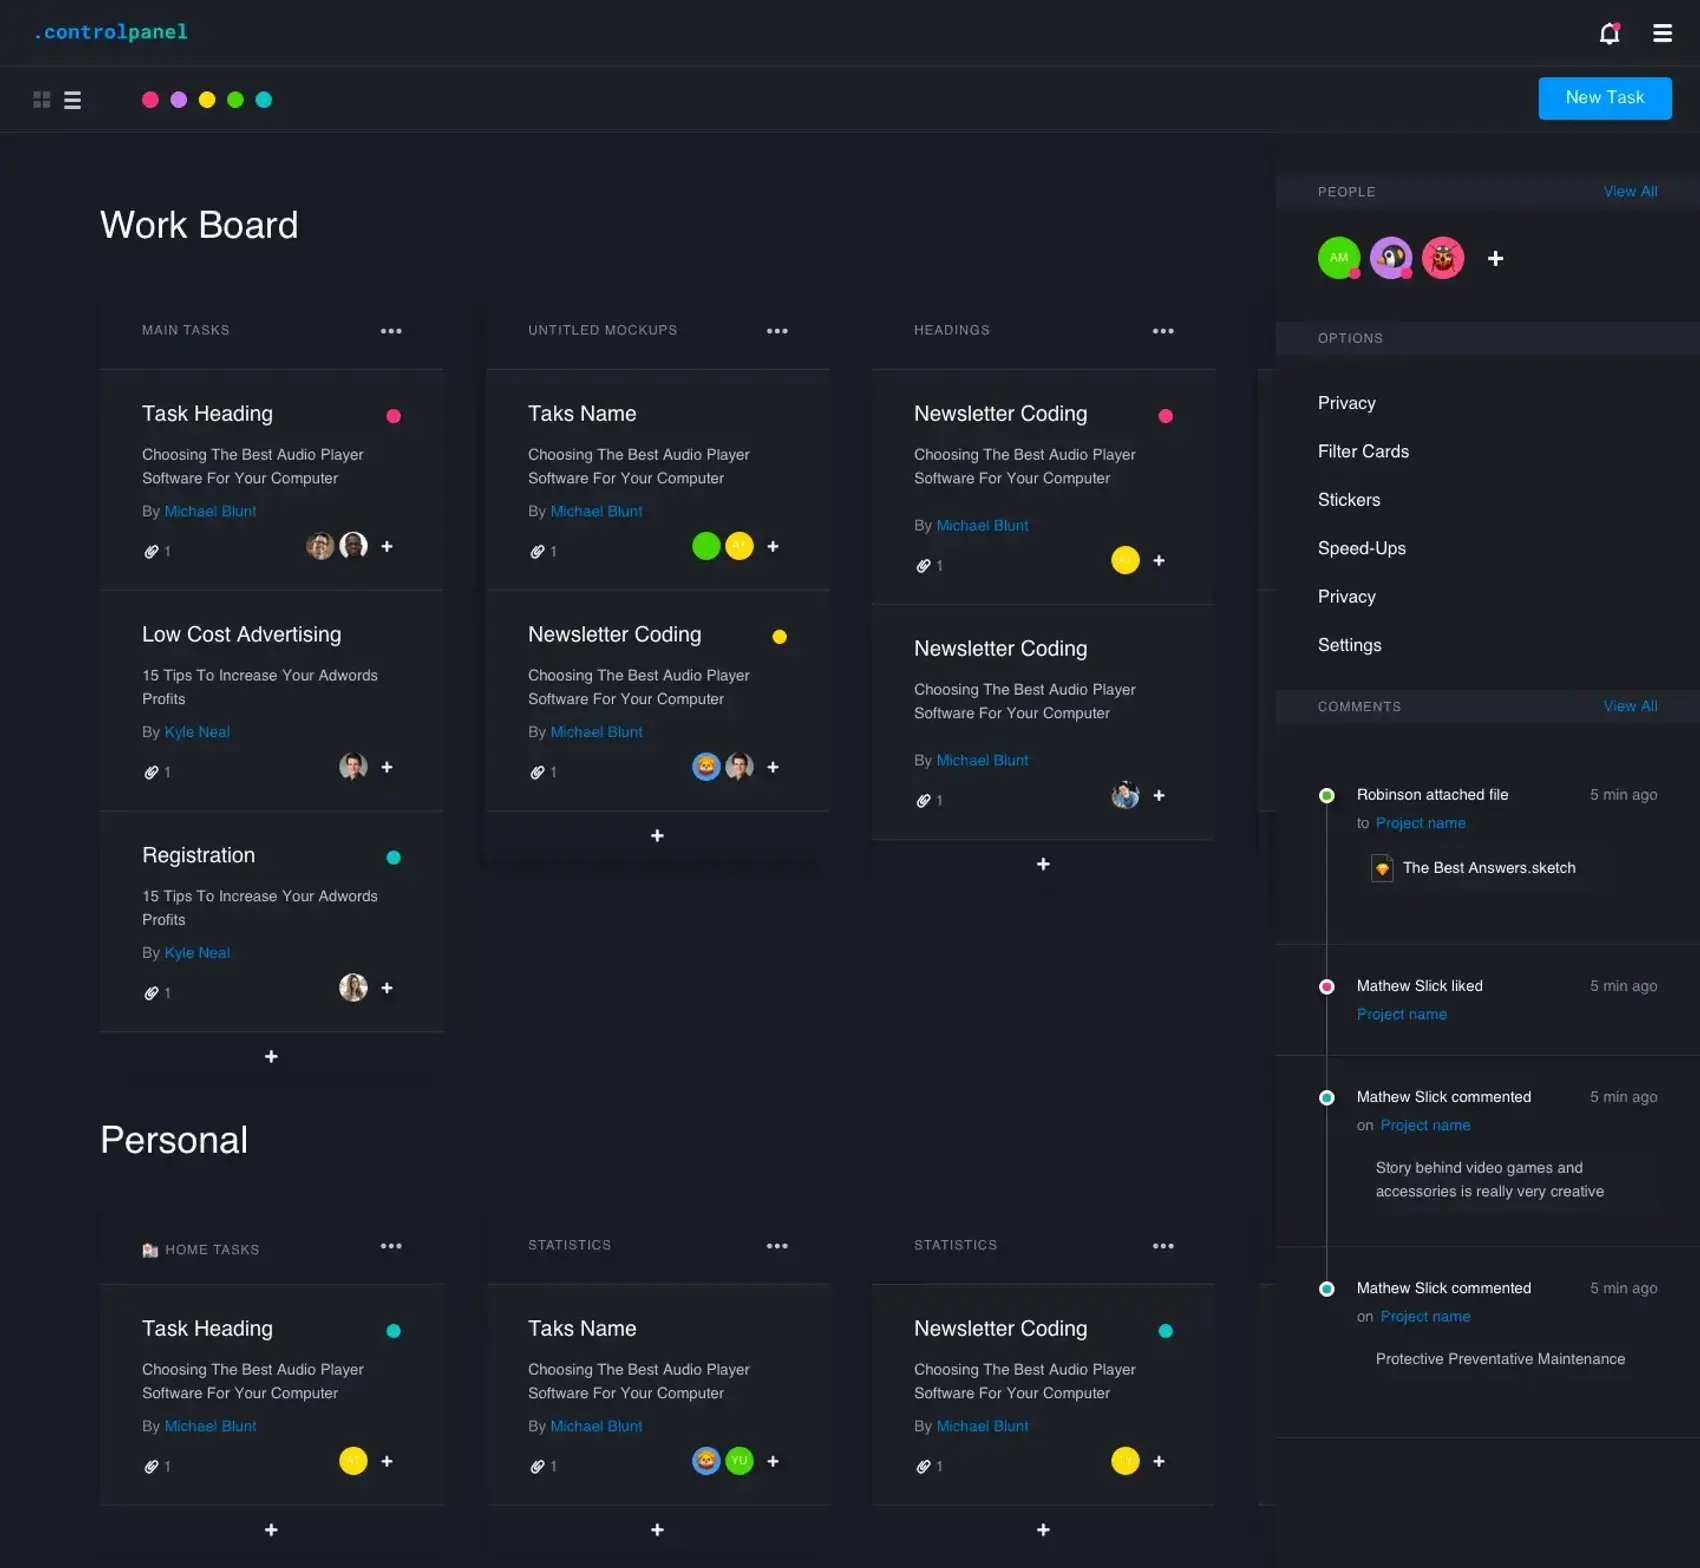Add a new card under Untitled Mockups
The image size is (1700, 1568).
(x=657, y=836)
